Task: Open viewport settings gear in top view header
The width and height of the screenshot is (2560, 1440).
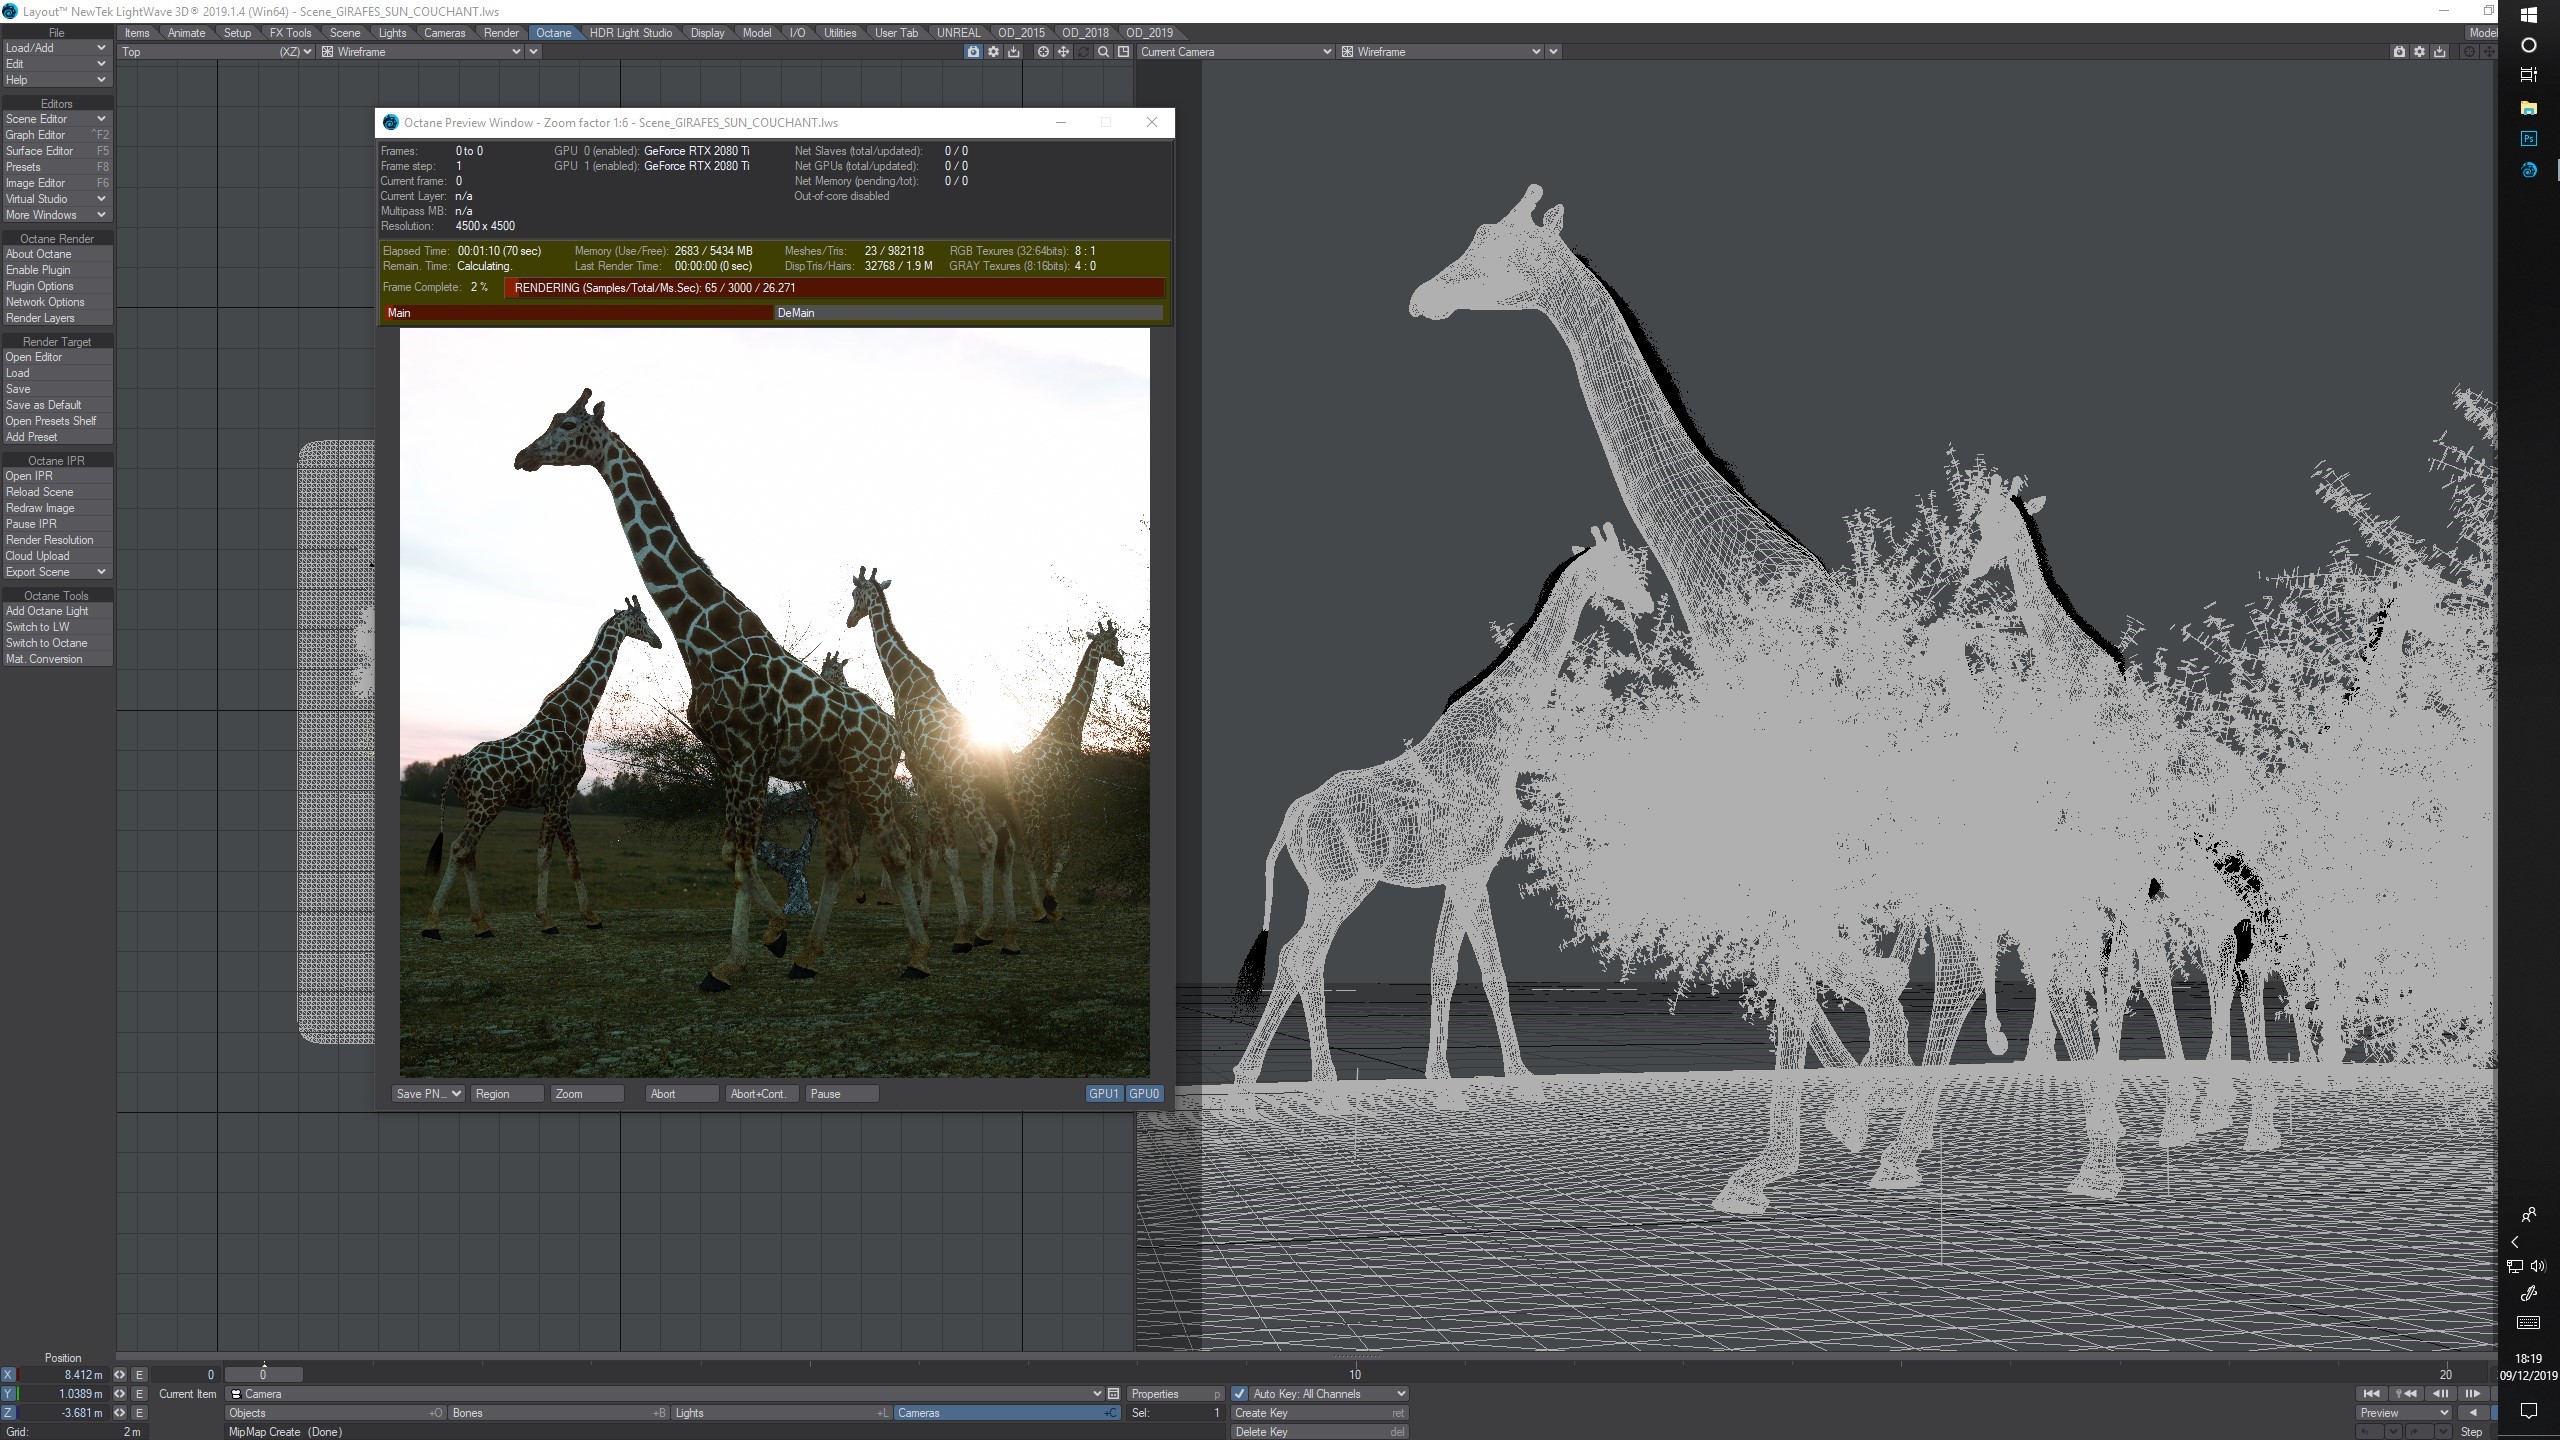Action: [x=993, y=52]
